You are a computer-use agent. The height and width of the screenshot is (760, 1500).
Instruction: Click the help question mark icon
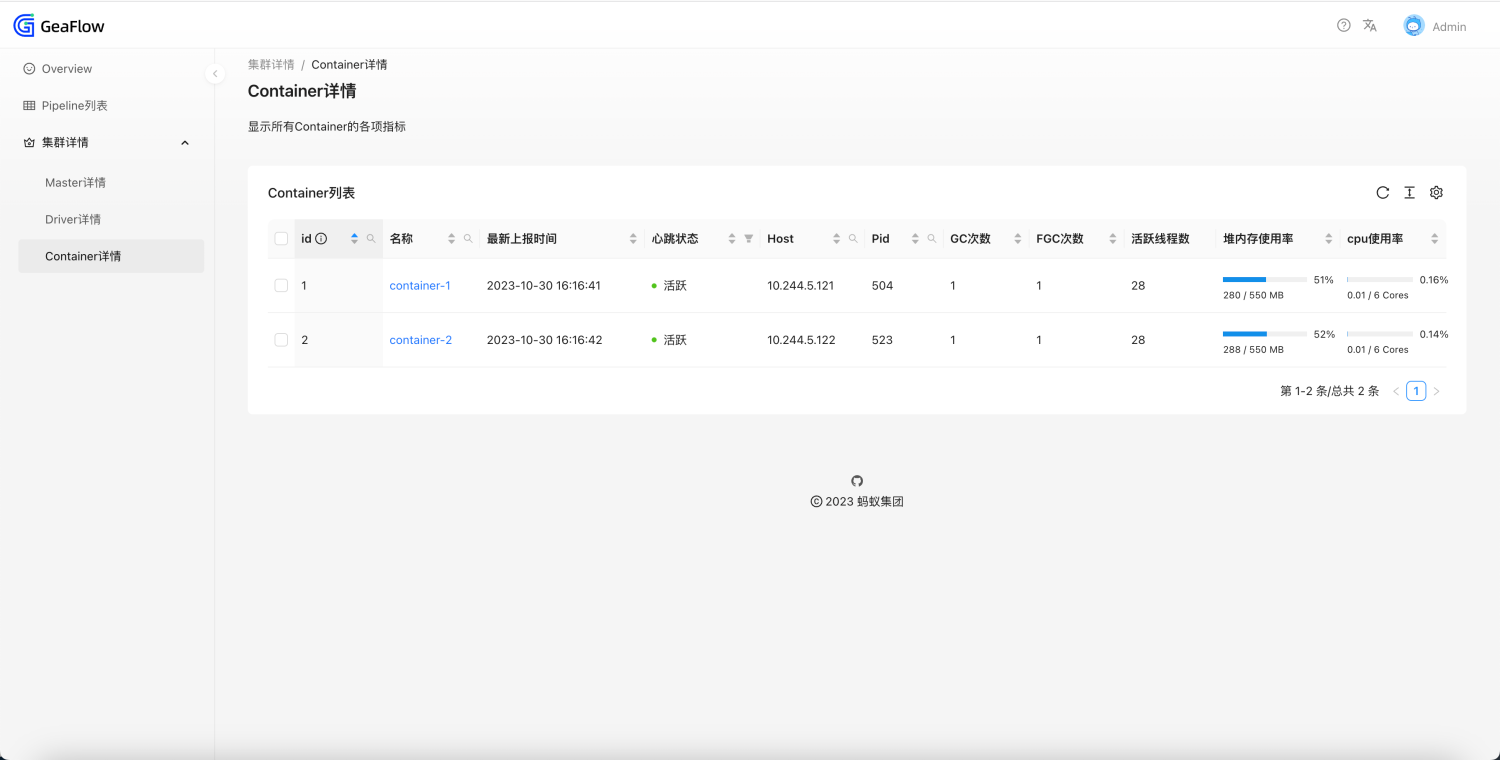(x=1343, y=26)
